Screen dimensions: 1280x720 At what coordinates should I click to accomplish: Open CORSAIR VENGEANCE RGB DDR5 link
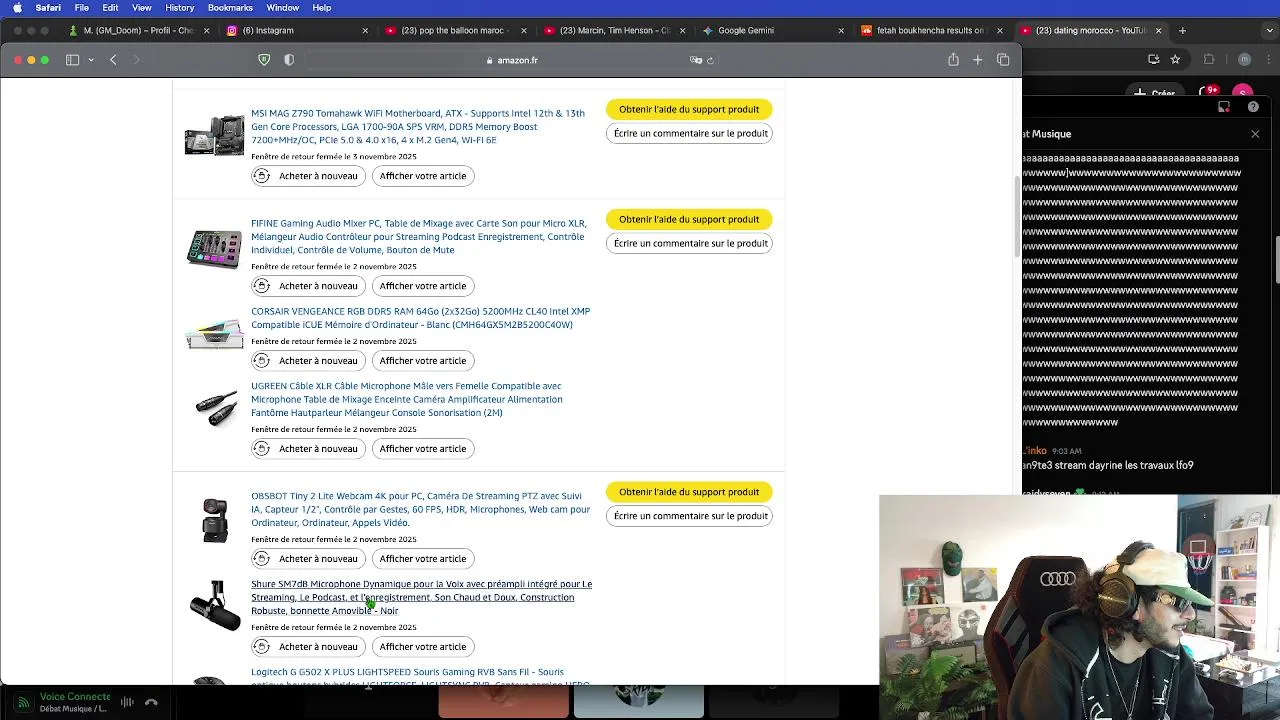(420, 318)
